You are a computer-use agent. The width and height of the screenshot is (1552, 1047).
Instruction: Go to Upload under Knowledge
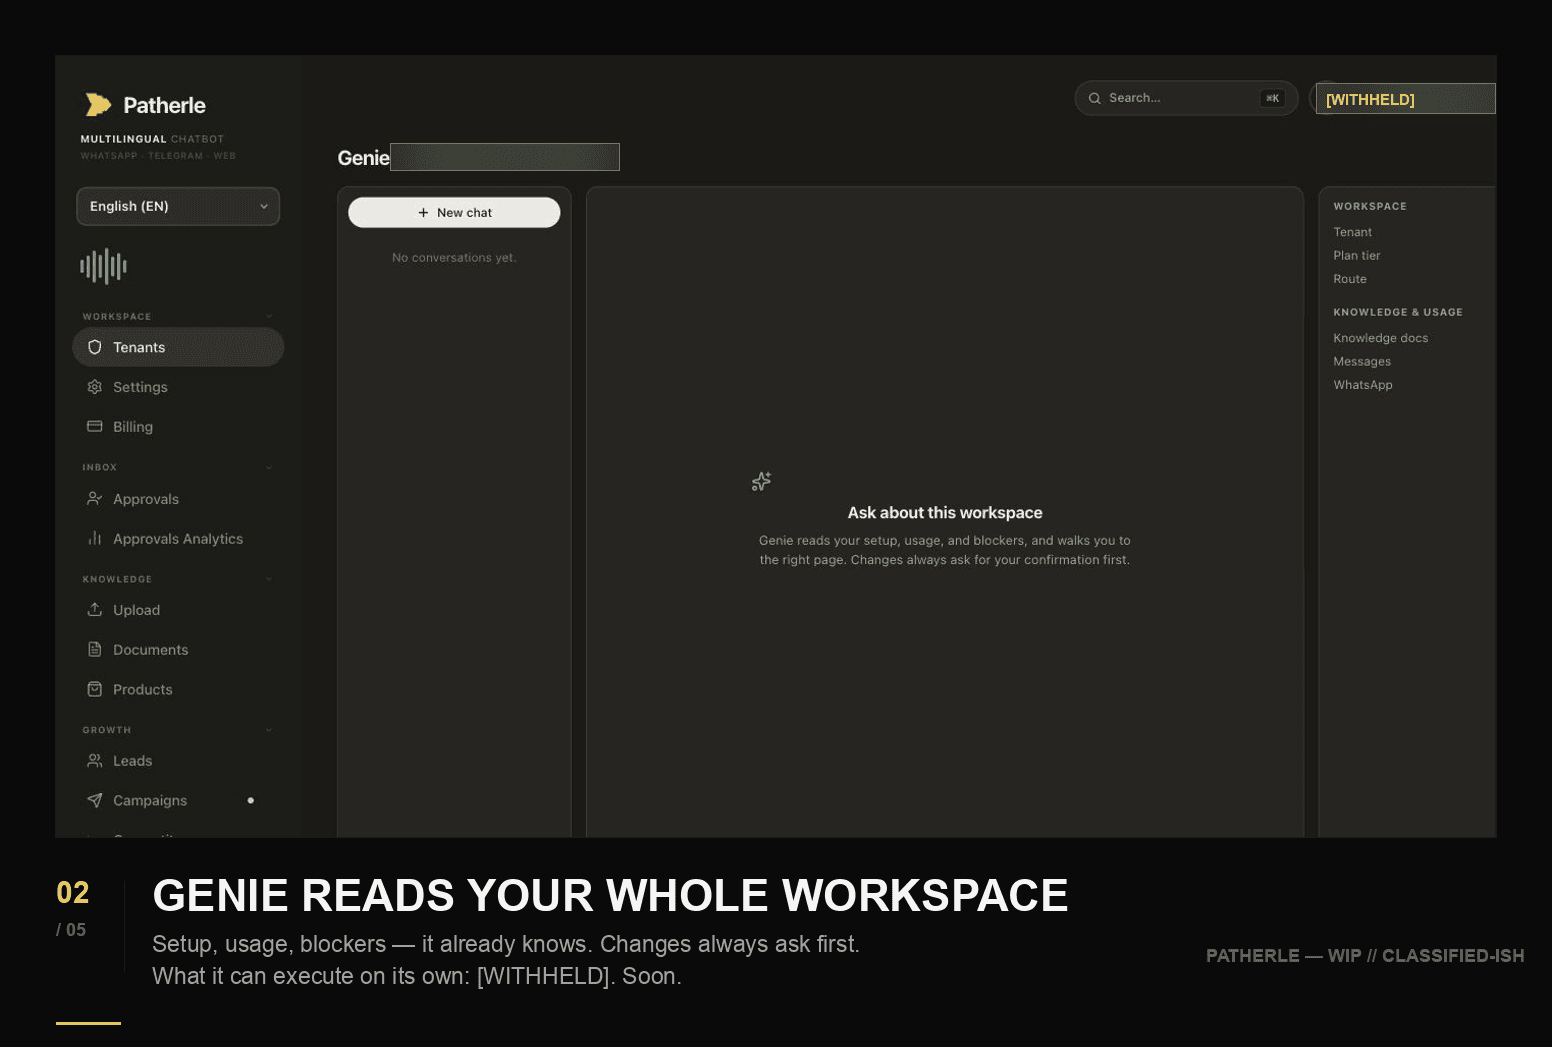(178, 609)
